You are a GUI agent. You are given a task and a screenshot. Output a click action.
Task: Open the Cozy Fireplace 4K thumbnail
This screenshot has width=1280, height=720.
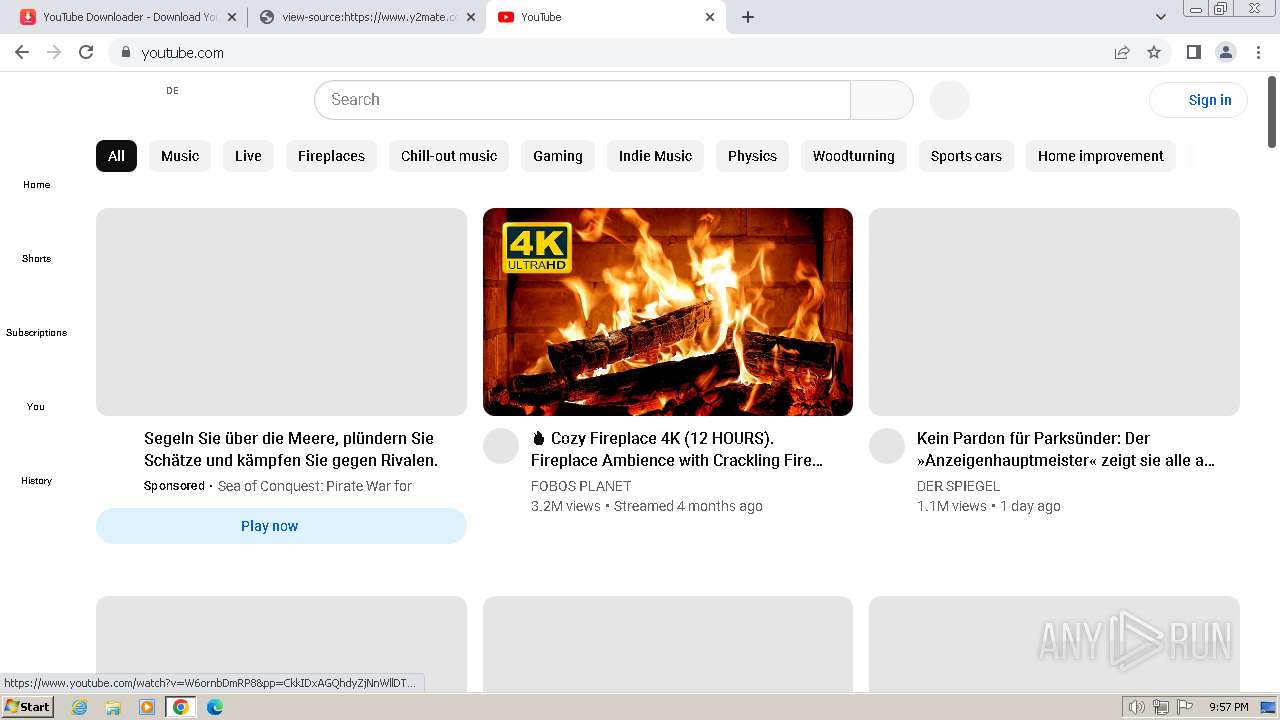click(668, 312)
